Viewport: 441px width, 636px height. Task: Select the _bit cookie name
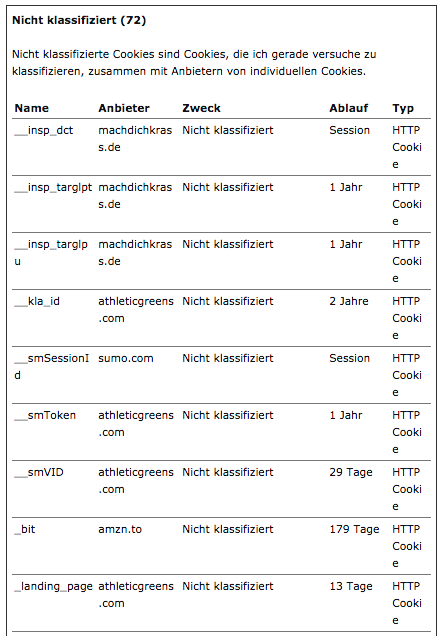[25, 529]
